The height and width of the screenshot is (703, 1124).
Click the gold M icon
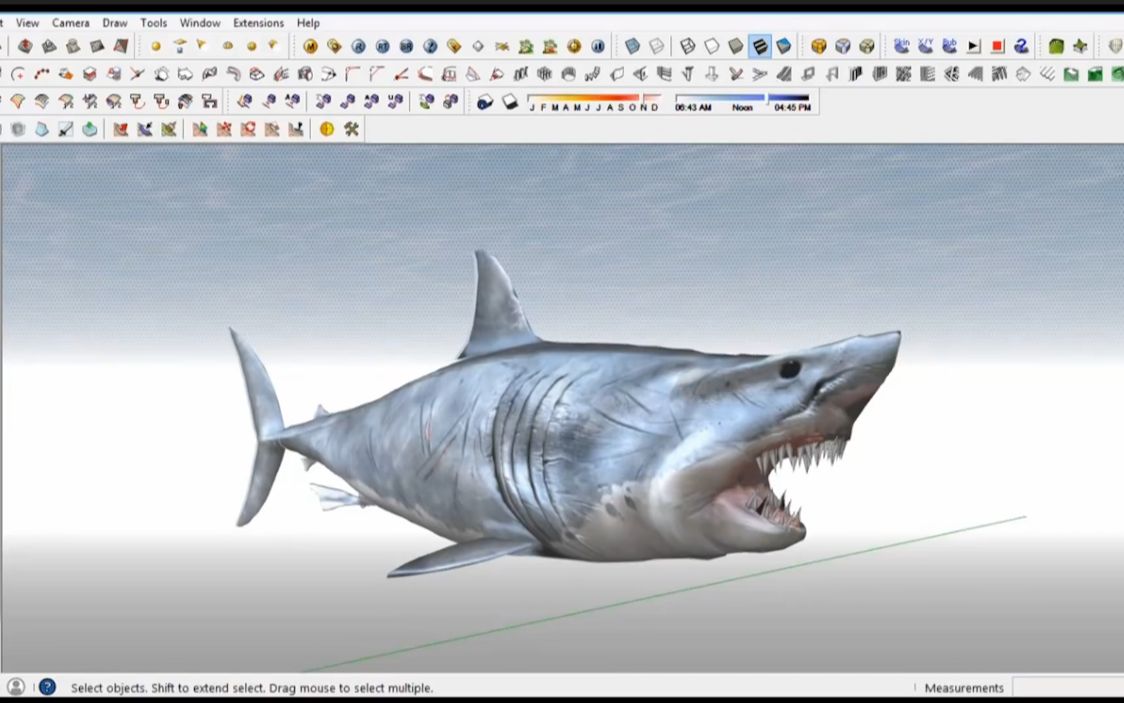tap(310, 47)
